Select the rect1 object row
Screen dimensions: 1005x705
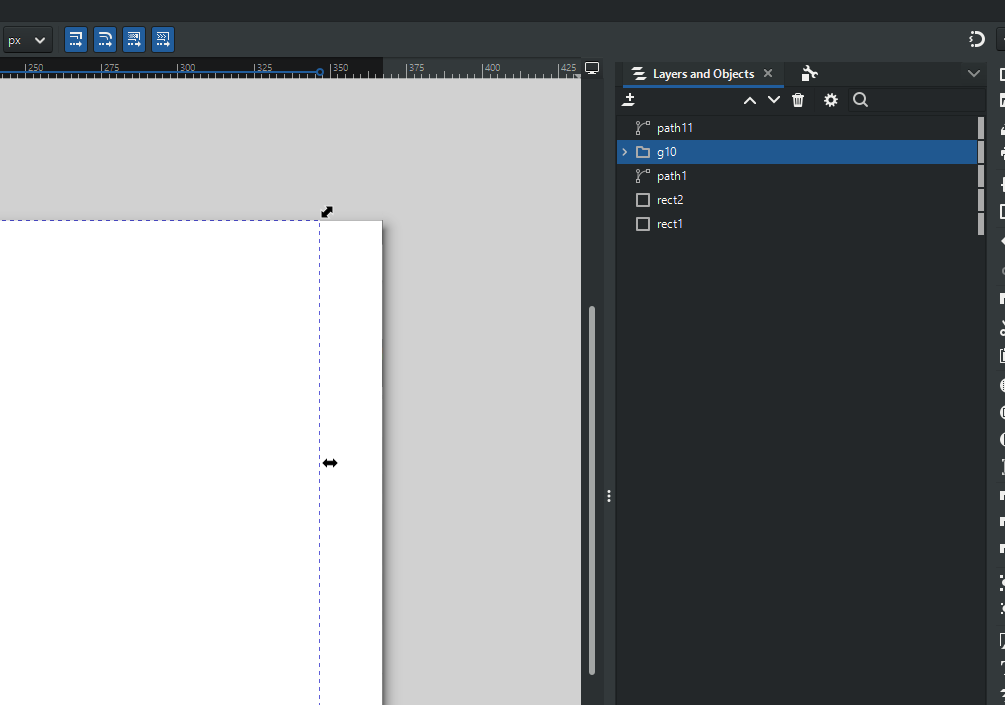(x=797, y=224)
